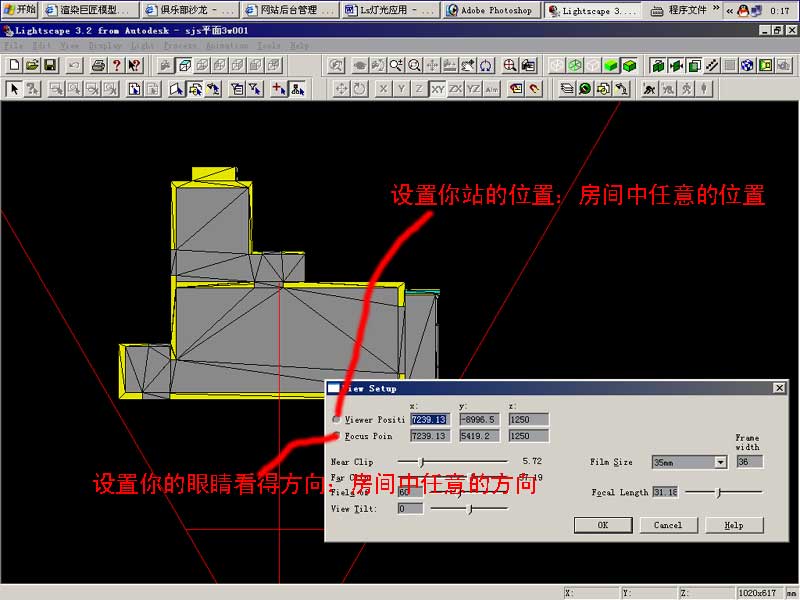
Task: Confirm View Setup with OK
Action: pyautogui.click(x=603, y=525)
